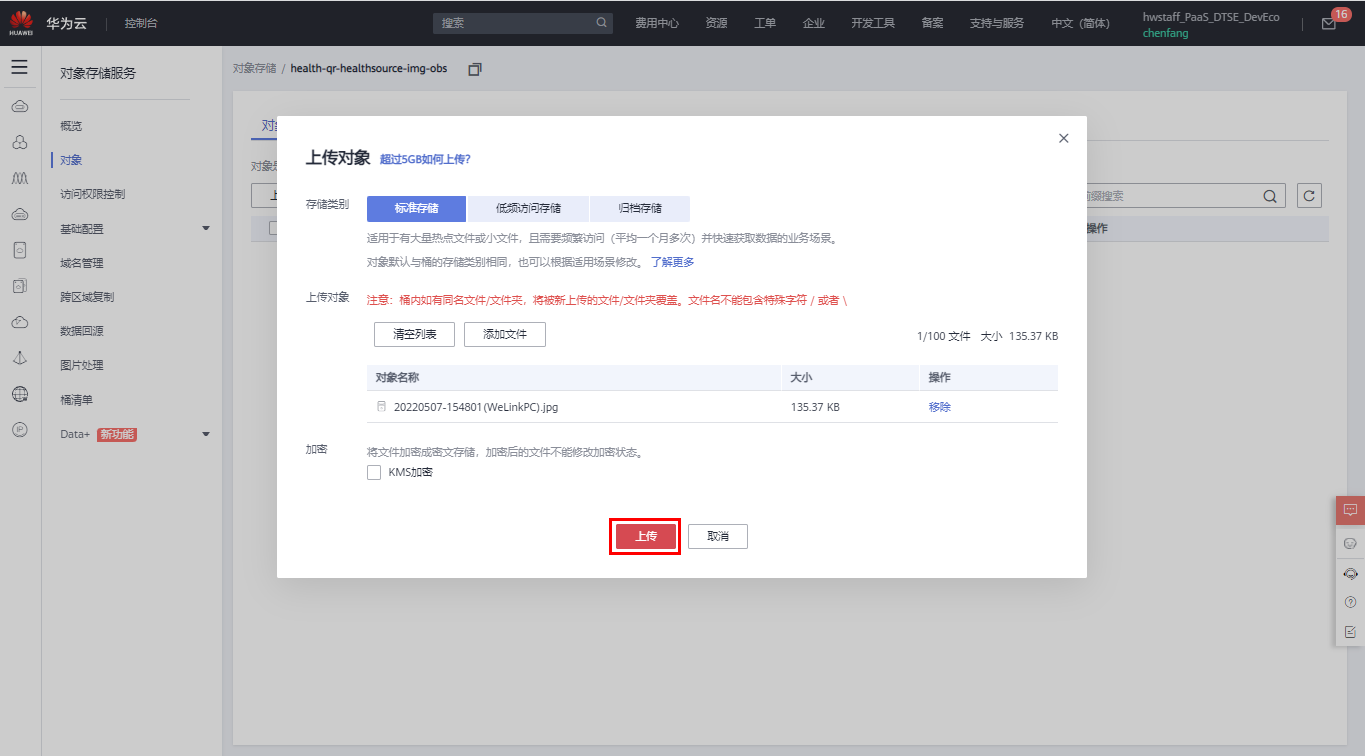Select 低频访问存储 storage class
Image resolution: width=1365 pixels, height=756 pixels.
(528, 209)
